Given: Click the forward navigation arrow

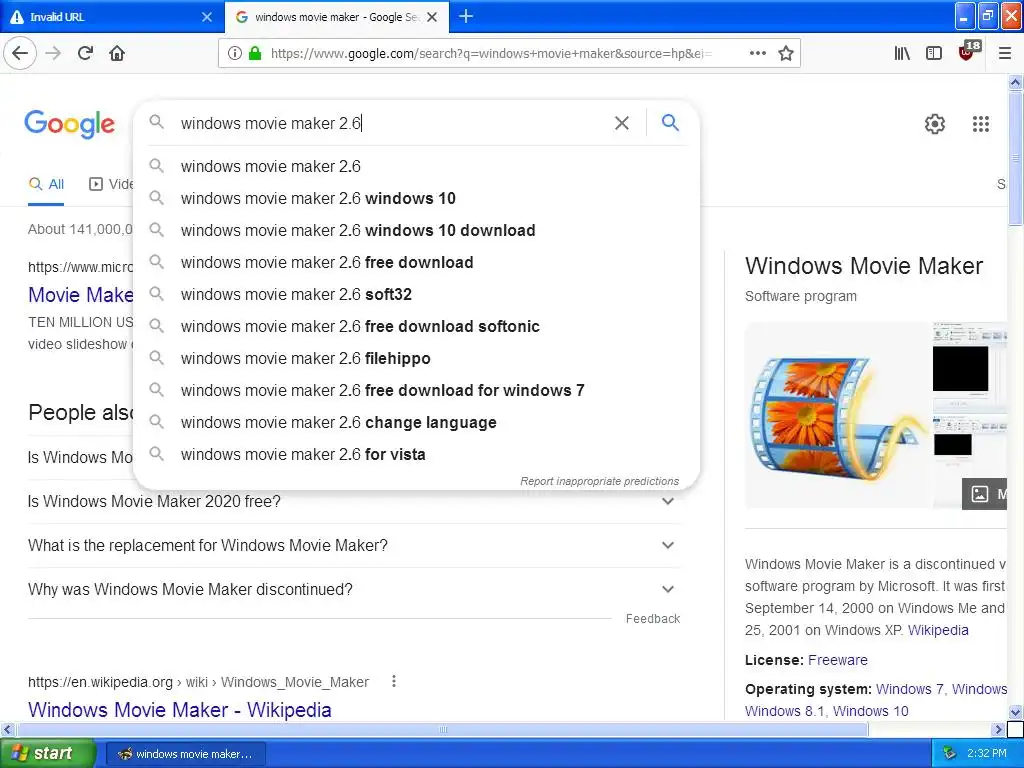Looking at the screenshot, I should [x=53, y=53].
